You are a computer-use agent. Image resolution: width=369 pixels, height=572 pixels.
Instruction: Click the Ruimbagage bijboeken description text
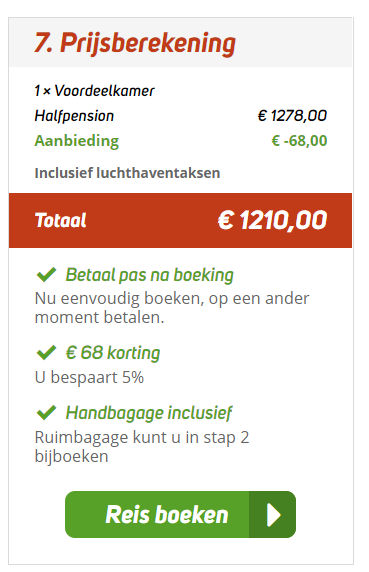pyautogui.click(x=142, y=447)
